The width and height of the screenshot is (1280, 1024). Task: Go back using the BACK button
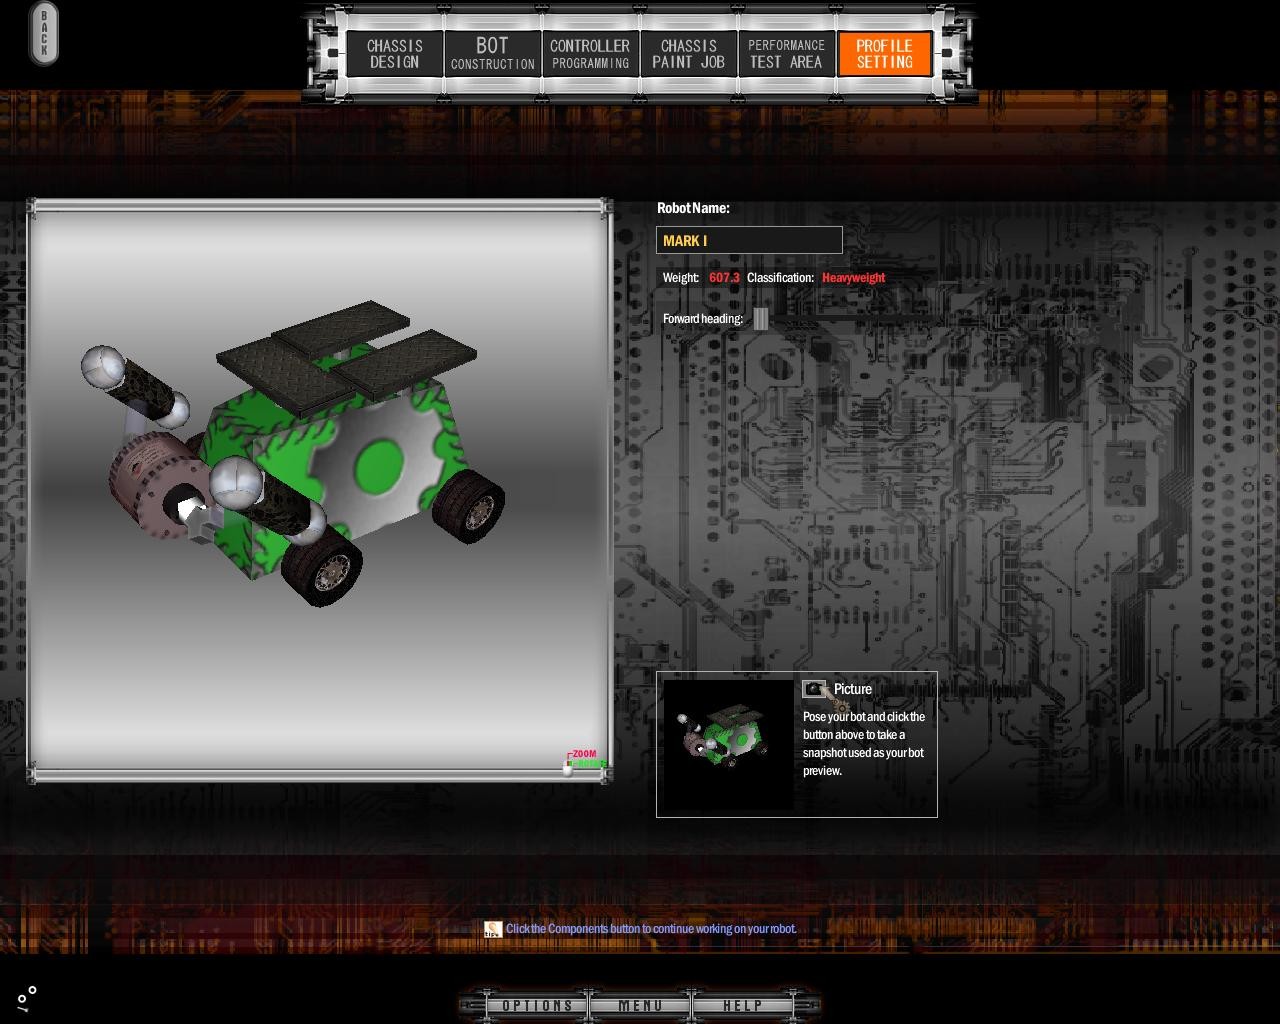tap(44, 34)
